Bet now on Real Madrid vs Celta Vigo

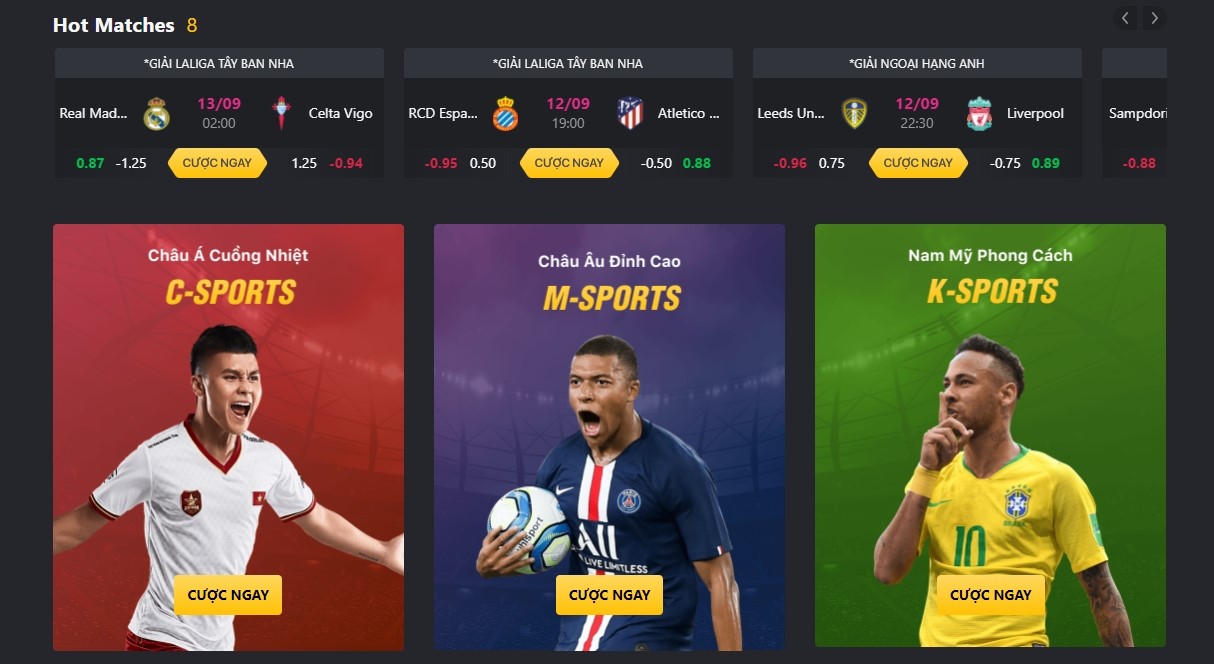219,163
